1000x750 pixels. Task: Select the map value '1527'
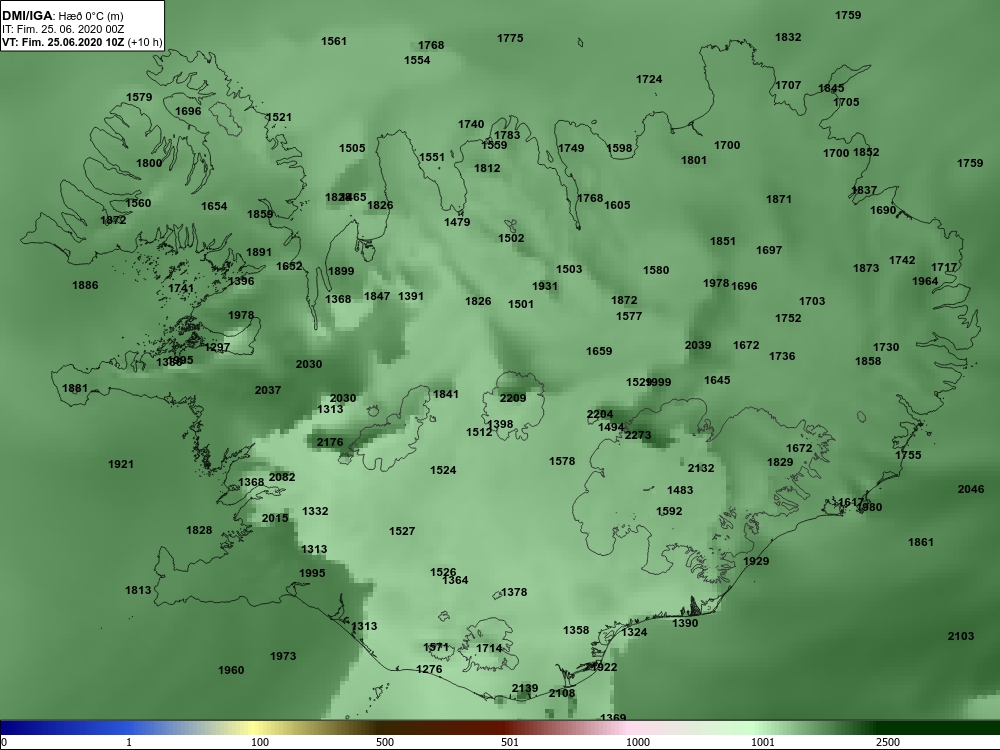402,531
